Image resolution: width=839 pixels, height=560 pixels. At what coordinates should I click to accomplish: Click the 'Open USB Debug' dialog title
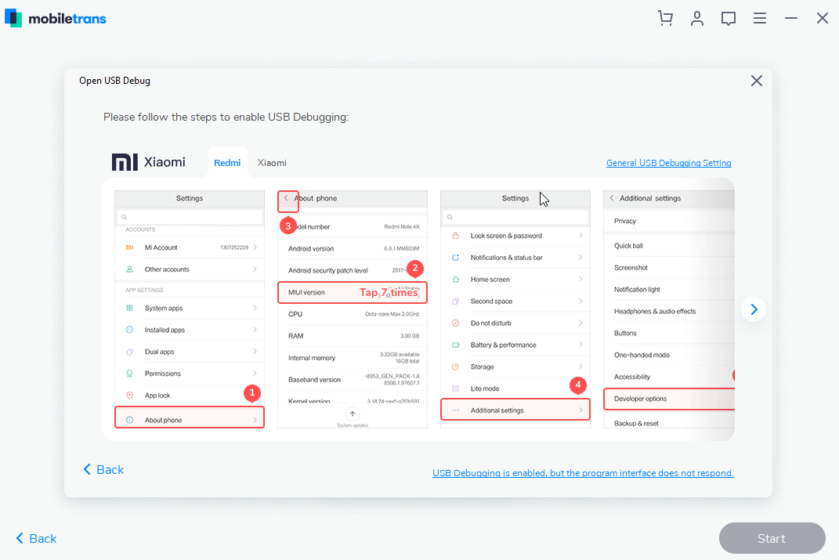pos(115,81)
